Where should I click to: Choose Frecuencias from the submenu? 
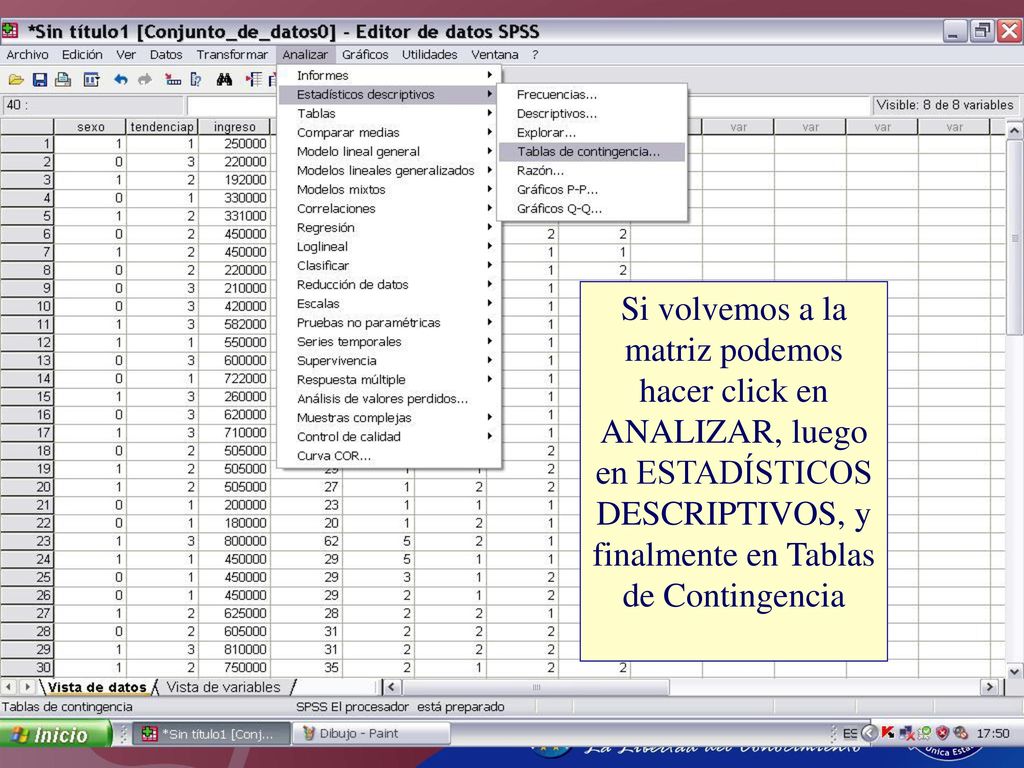coord(592,95)
